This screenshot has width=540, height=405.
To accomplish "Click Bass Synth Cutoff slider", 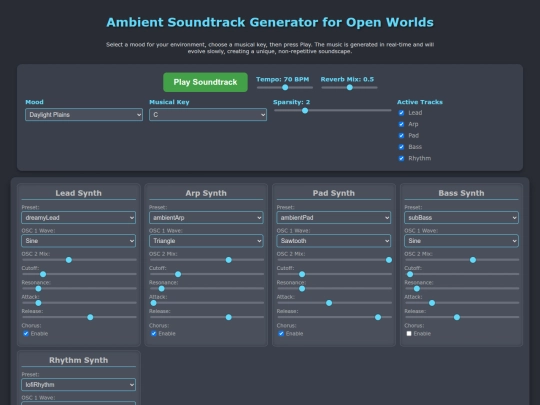I will coord(462,274).
